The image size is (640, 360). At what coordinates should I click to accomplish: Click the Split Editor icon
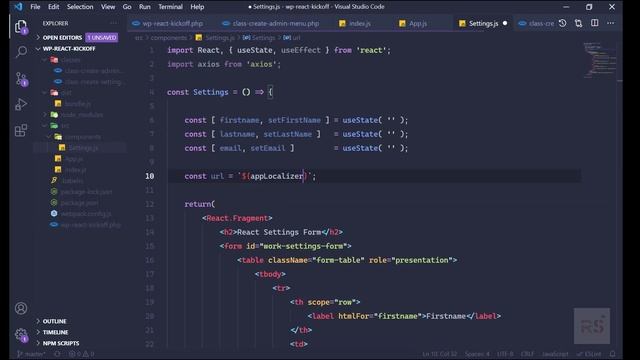(x=595, y=23)
